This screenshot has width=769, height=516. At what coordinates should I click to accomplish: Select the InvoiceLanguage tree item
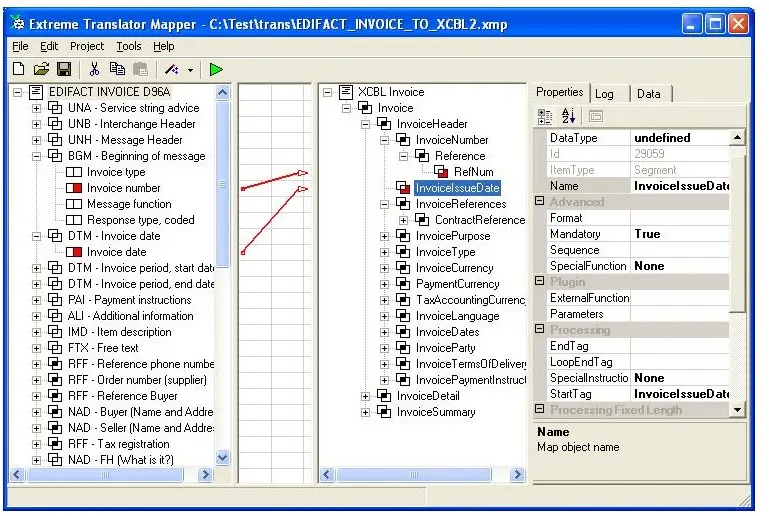(457, 316)
